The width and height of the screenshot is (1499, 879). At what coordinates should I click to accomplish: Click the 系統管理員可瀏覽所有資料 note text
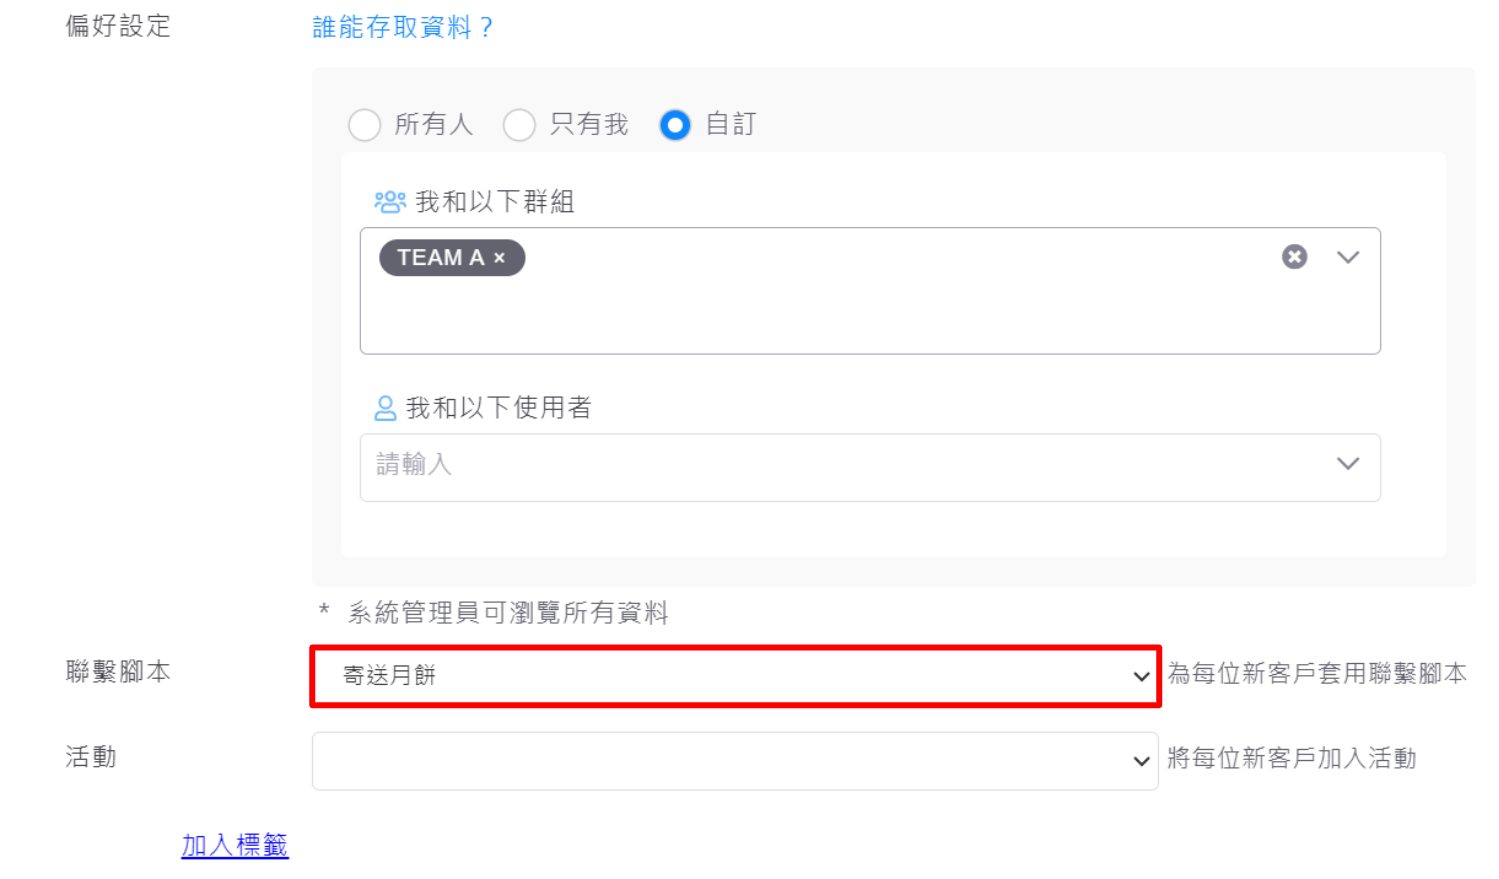click(508, 613)
